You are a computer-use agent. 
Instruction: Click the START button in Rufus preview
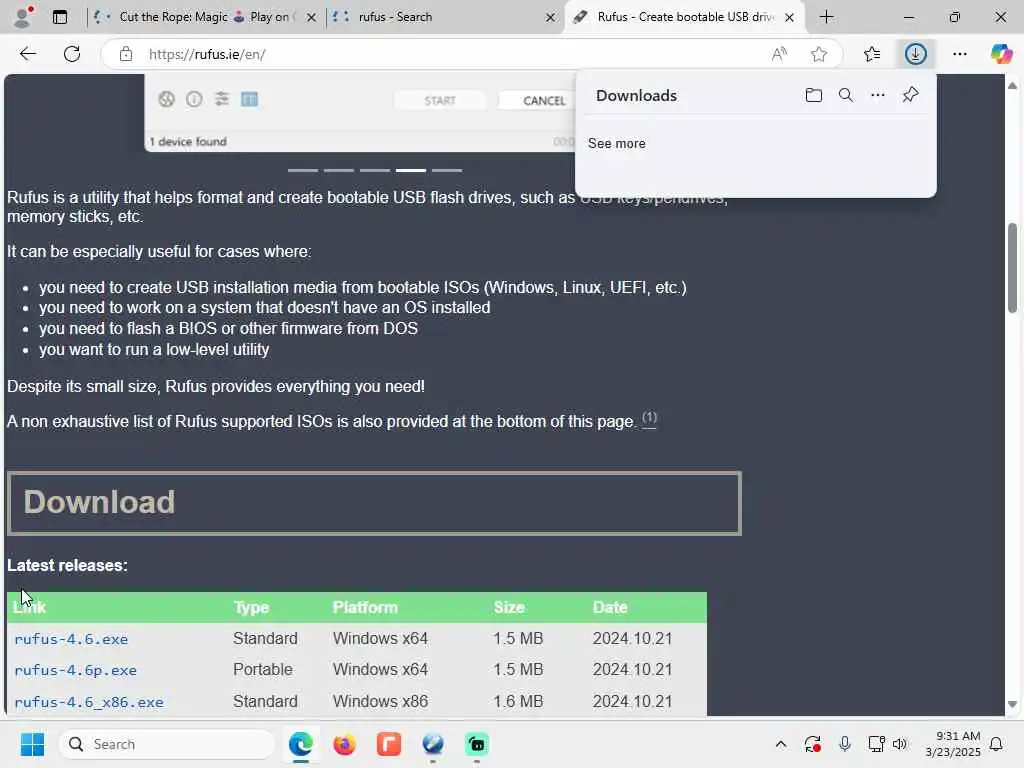pyautogui.click(x=440, y=101)
